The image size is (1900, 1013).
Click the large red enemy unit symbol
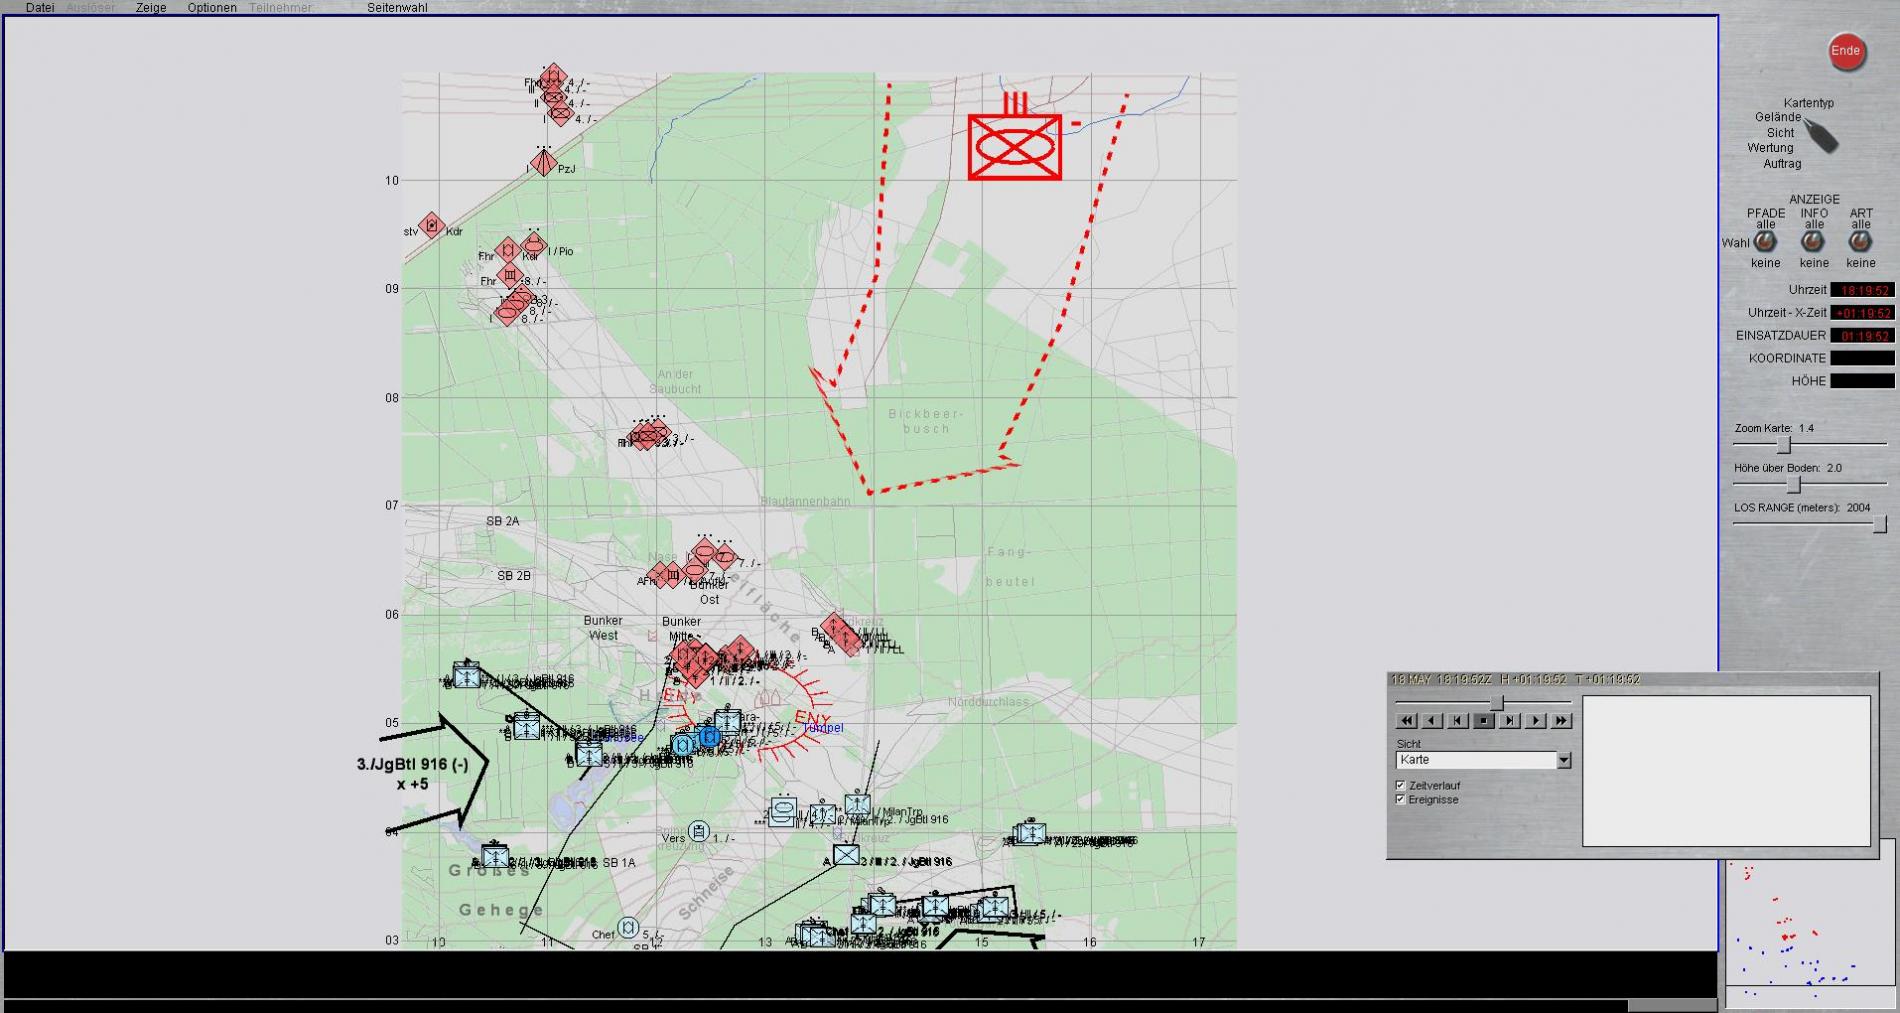(x=1014, y=146)
